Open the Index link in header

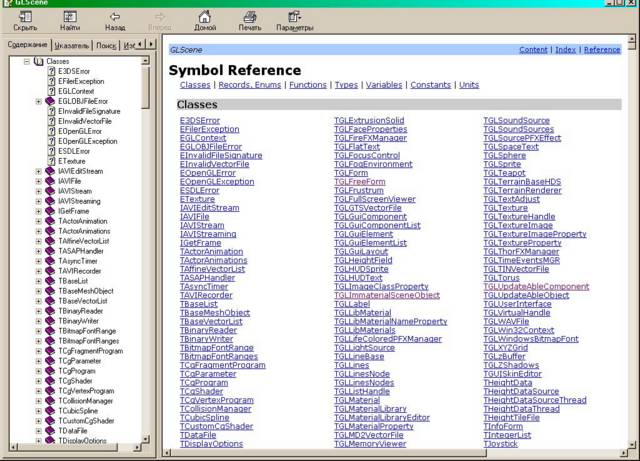565,49
